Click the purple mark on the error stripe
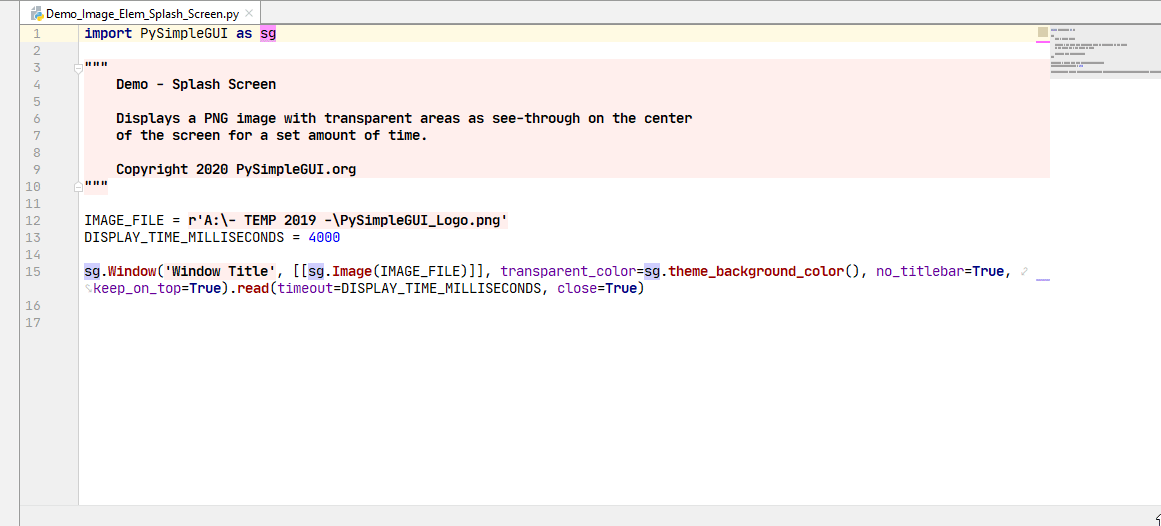 click(x=1043, y=280)
